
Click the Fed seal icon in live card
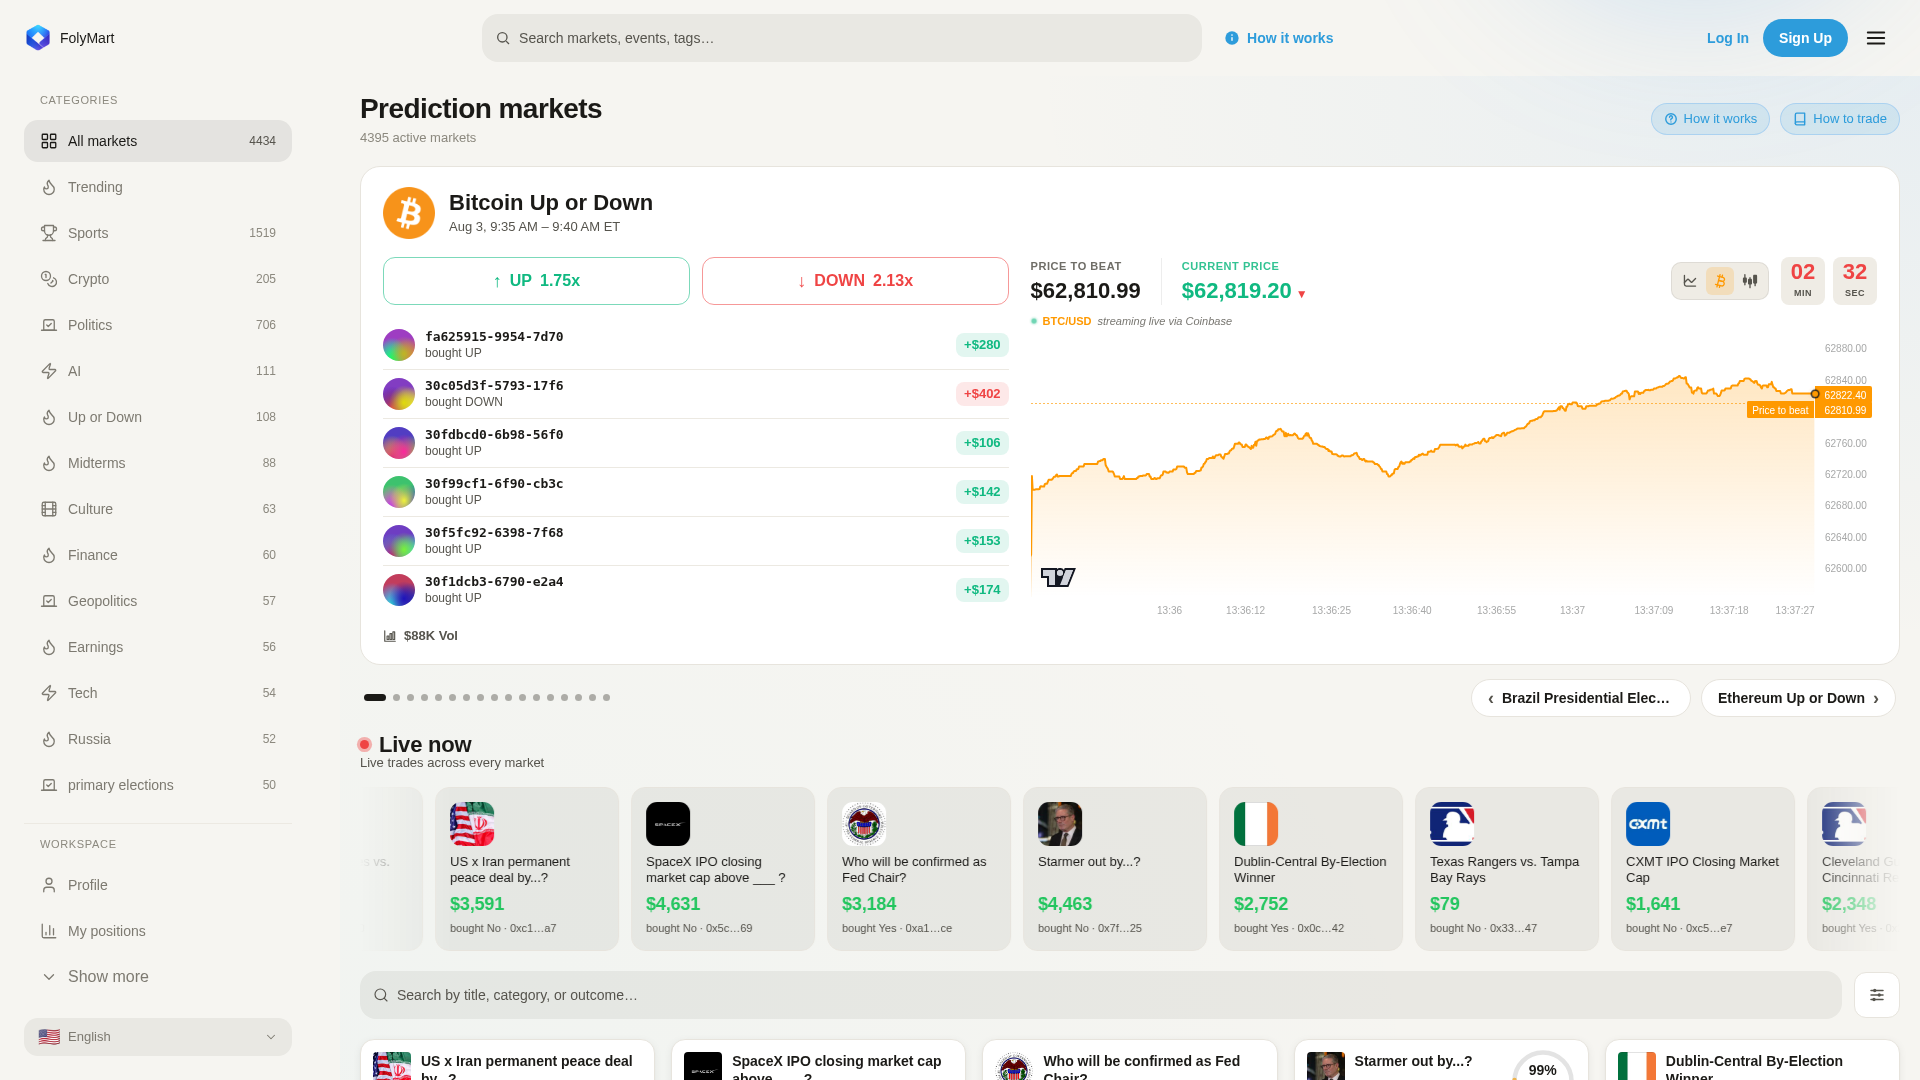pos(864,824)
